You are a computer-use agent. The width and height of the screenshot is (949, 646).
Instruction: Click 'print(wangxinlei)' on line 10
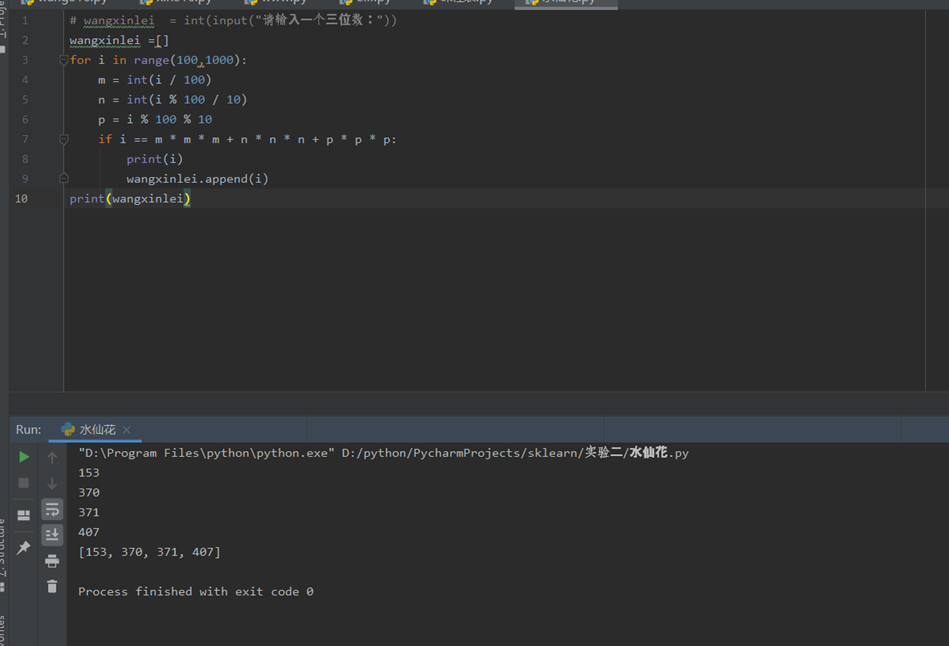click(x=130, y=199)
